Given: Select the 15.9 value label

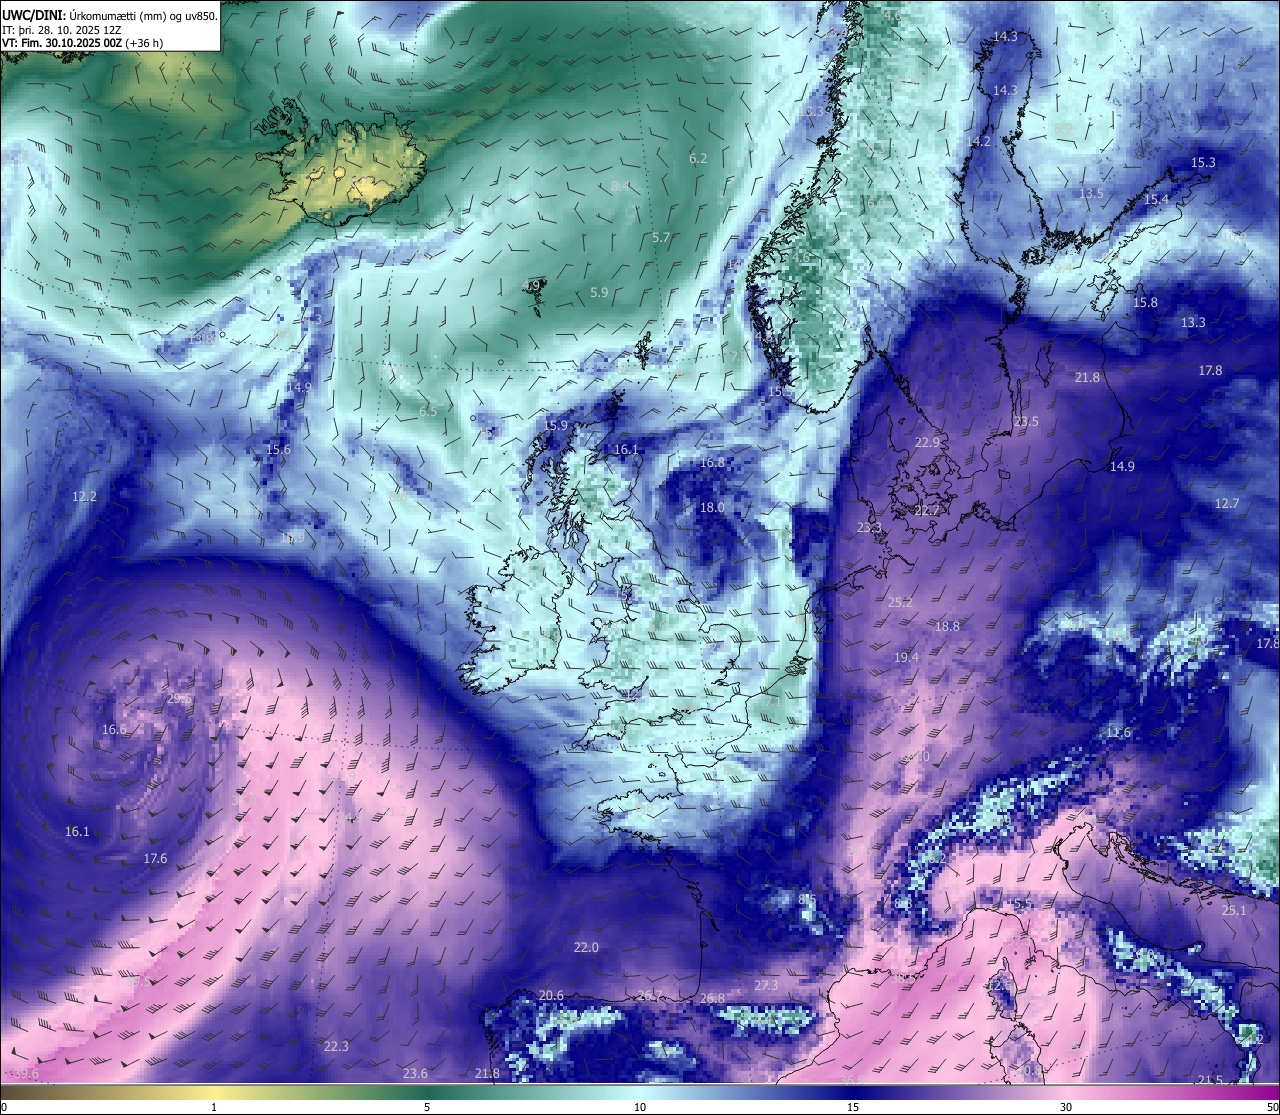Looking at the screenshot, I should pos(555,425).
